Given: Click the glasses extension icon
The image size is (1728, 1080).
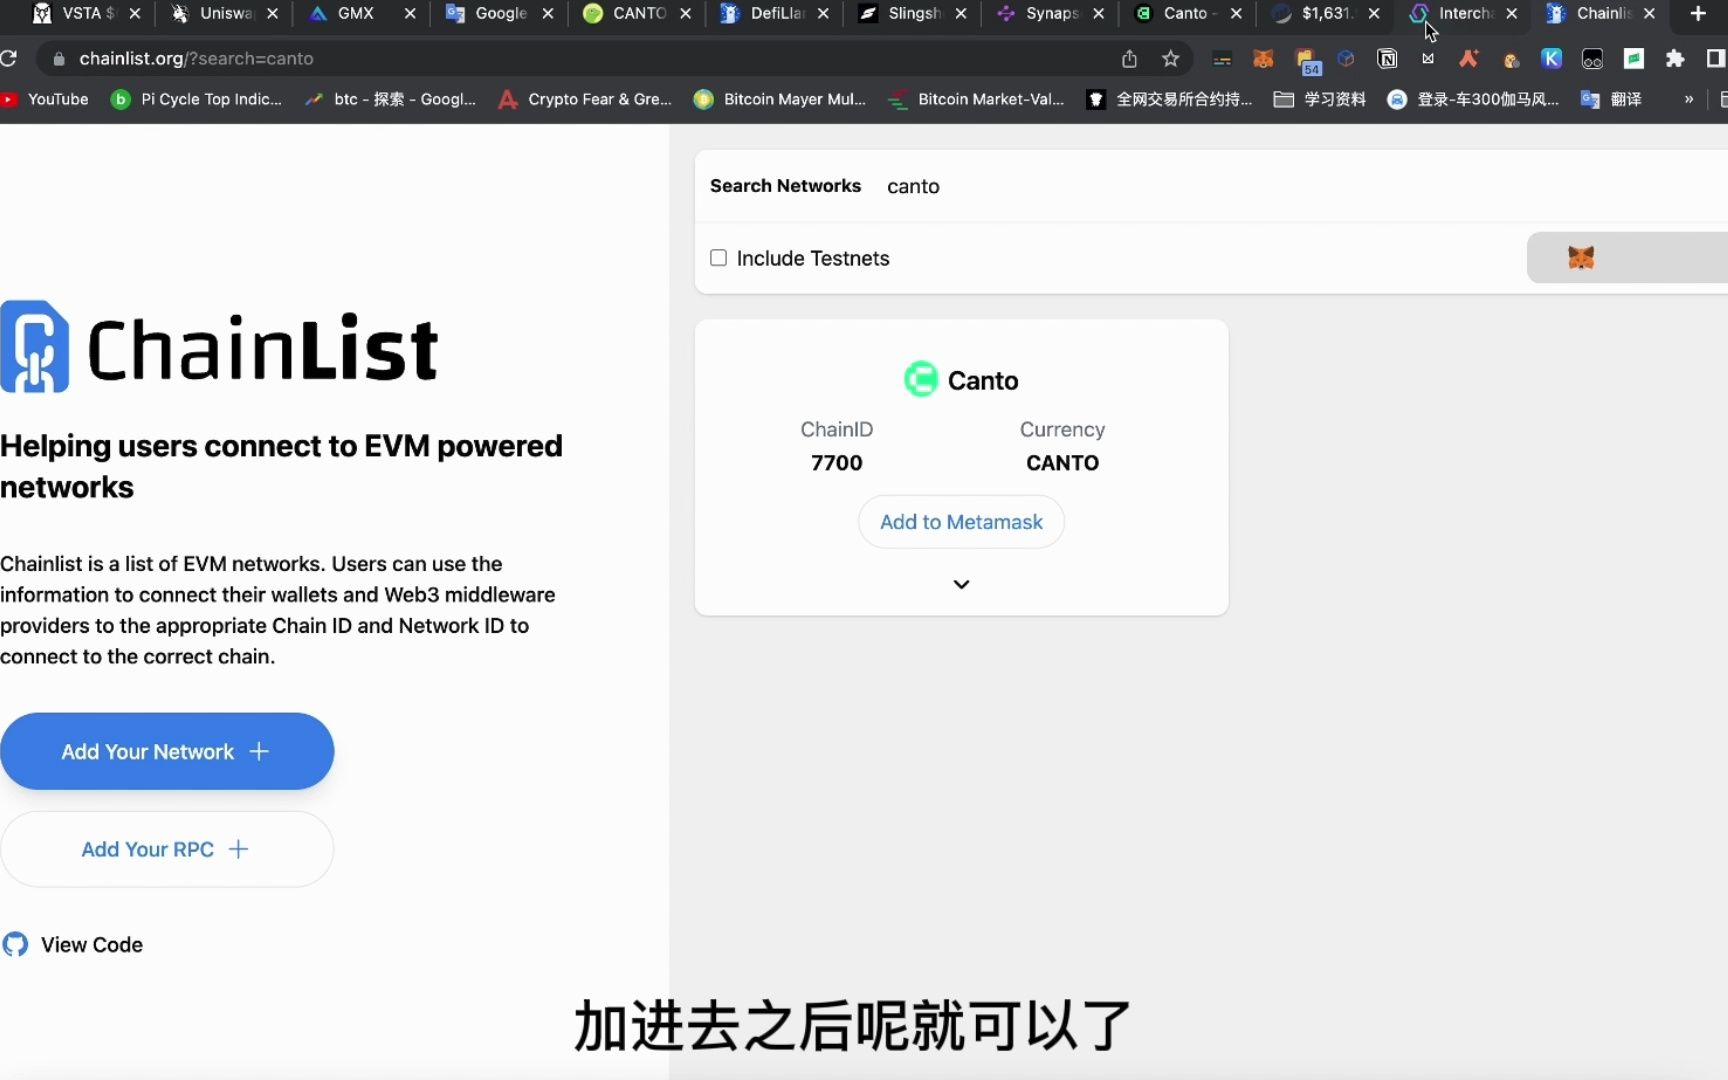Looking at the screenshot, I should tap(1592, 59).
